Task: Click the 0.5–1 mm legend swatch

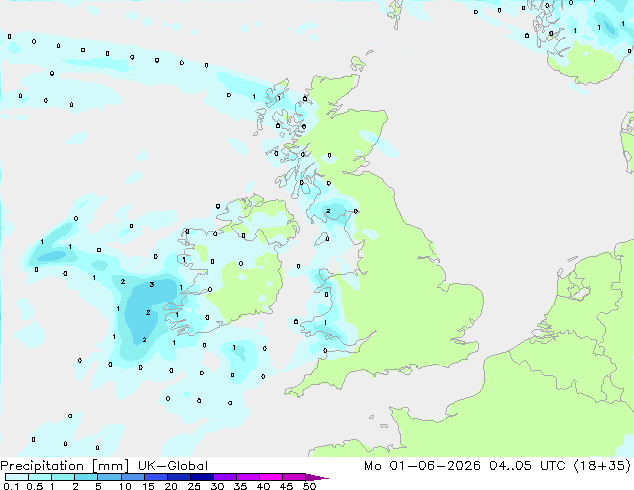Action: (40, 477)
